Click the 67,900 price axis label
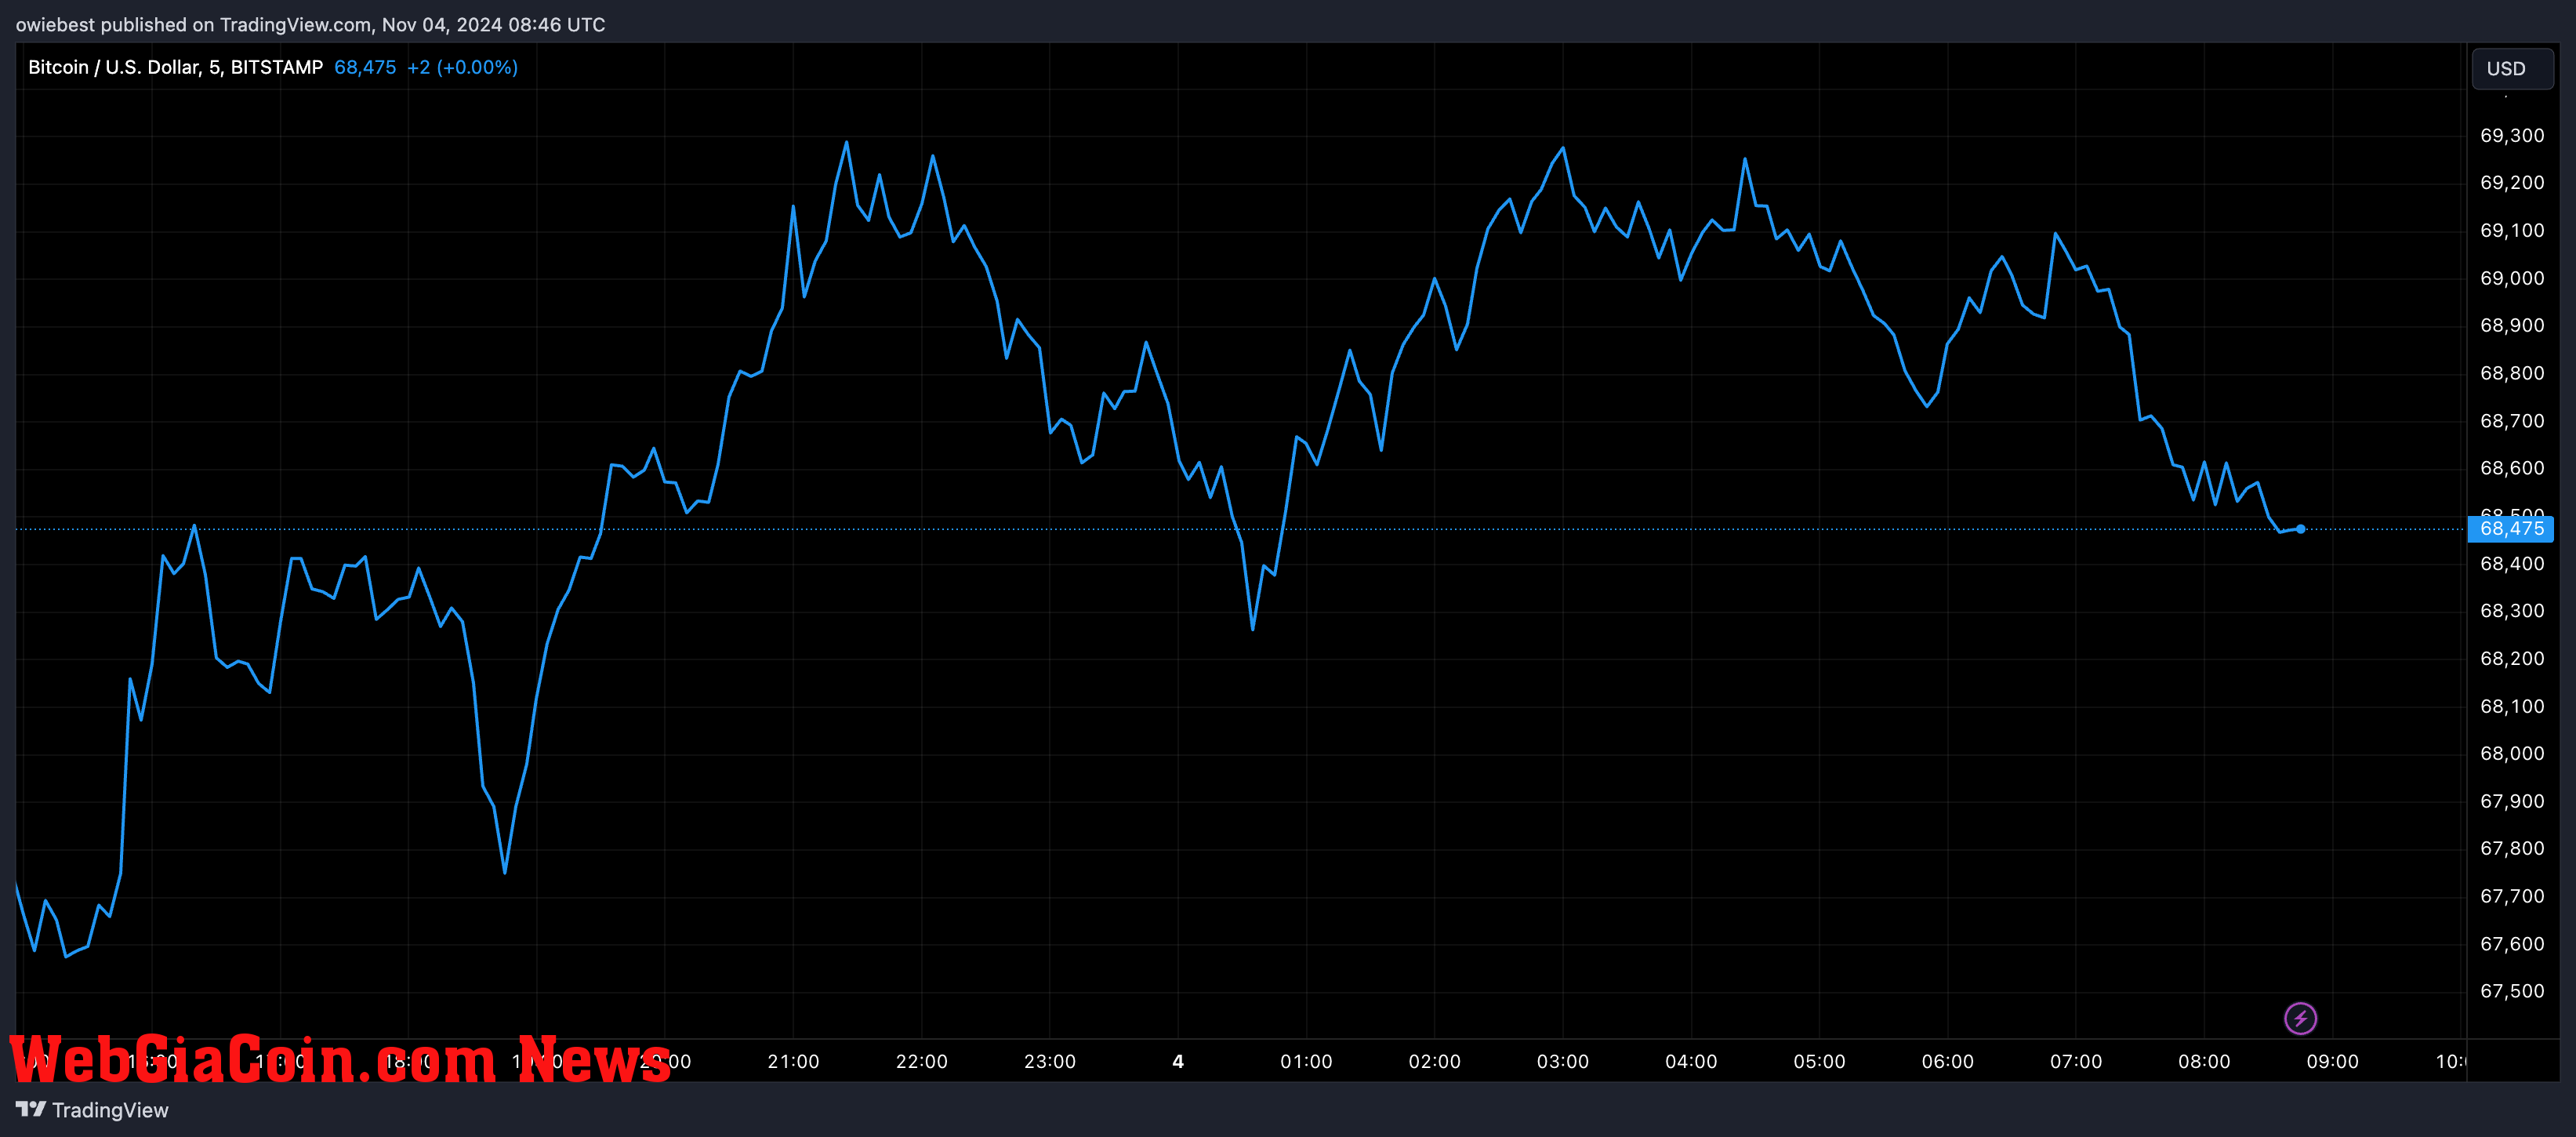This screenshot has width=2576, height=1137. coord(2512,801)
